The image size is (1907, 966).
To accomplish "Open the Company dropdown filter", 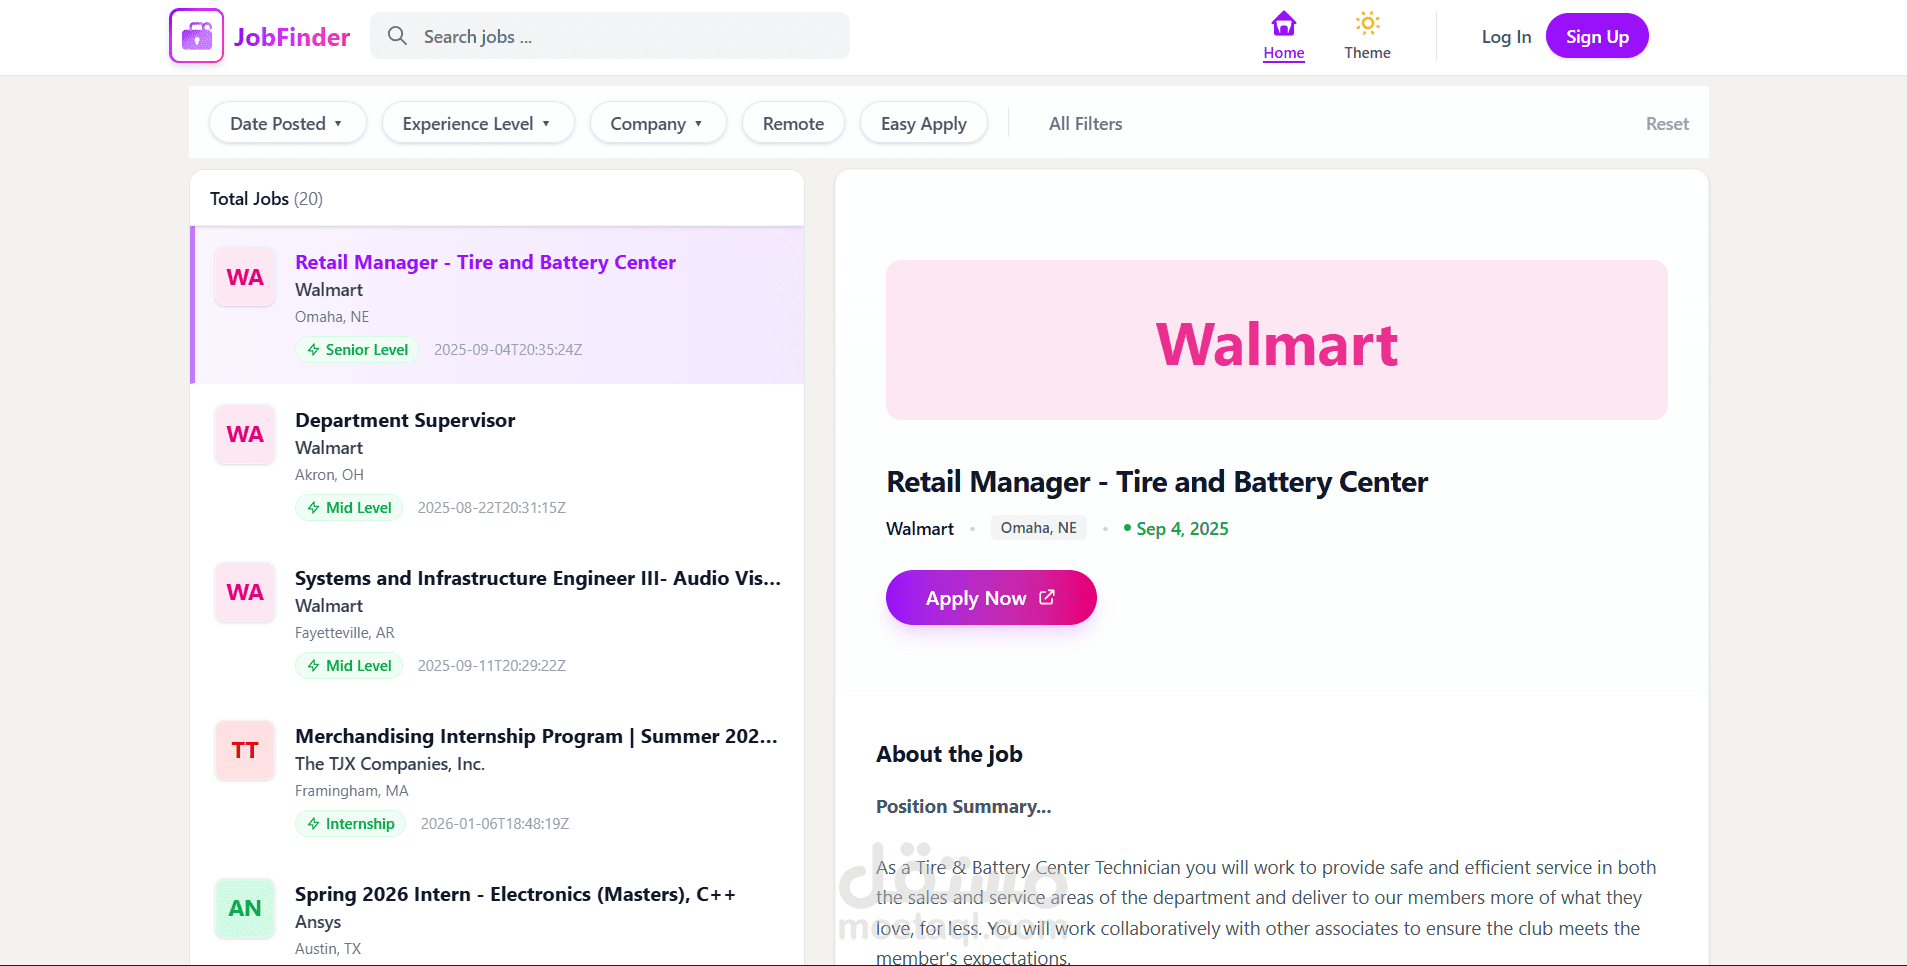I will tap(657, 122).
